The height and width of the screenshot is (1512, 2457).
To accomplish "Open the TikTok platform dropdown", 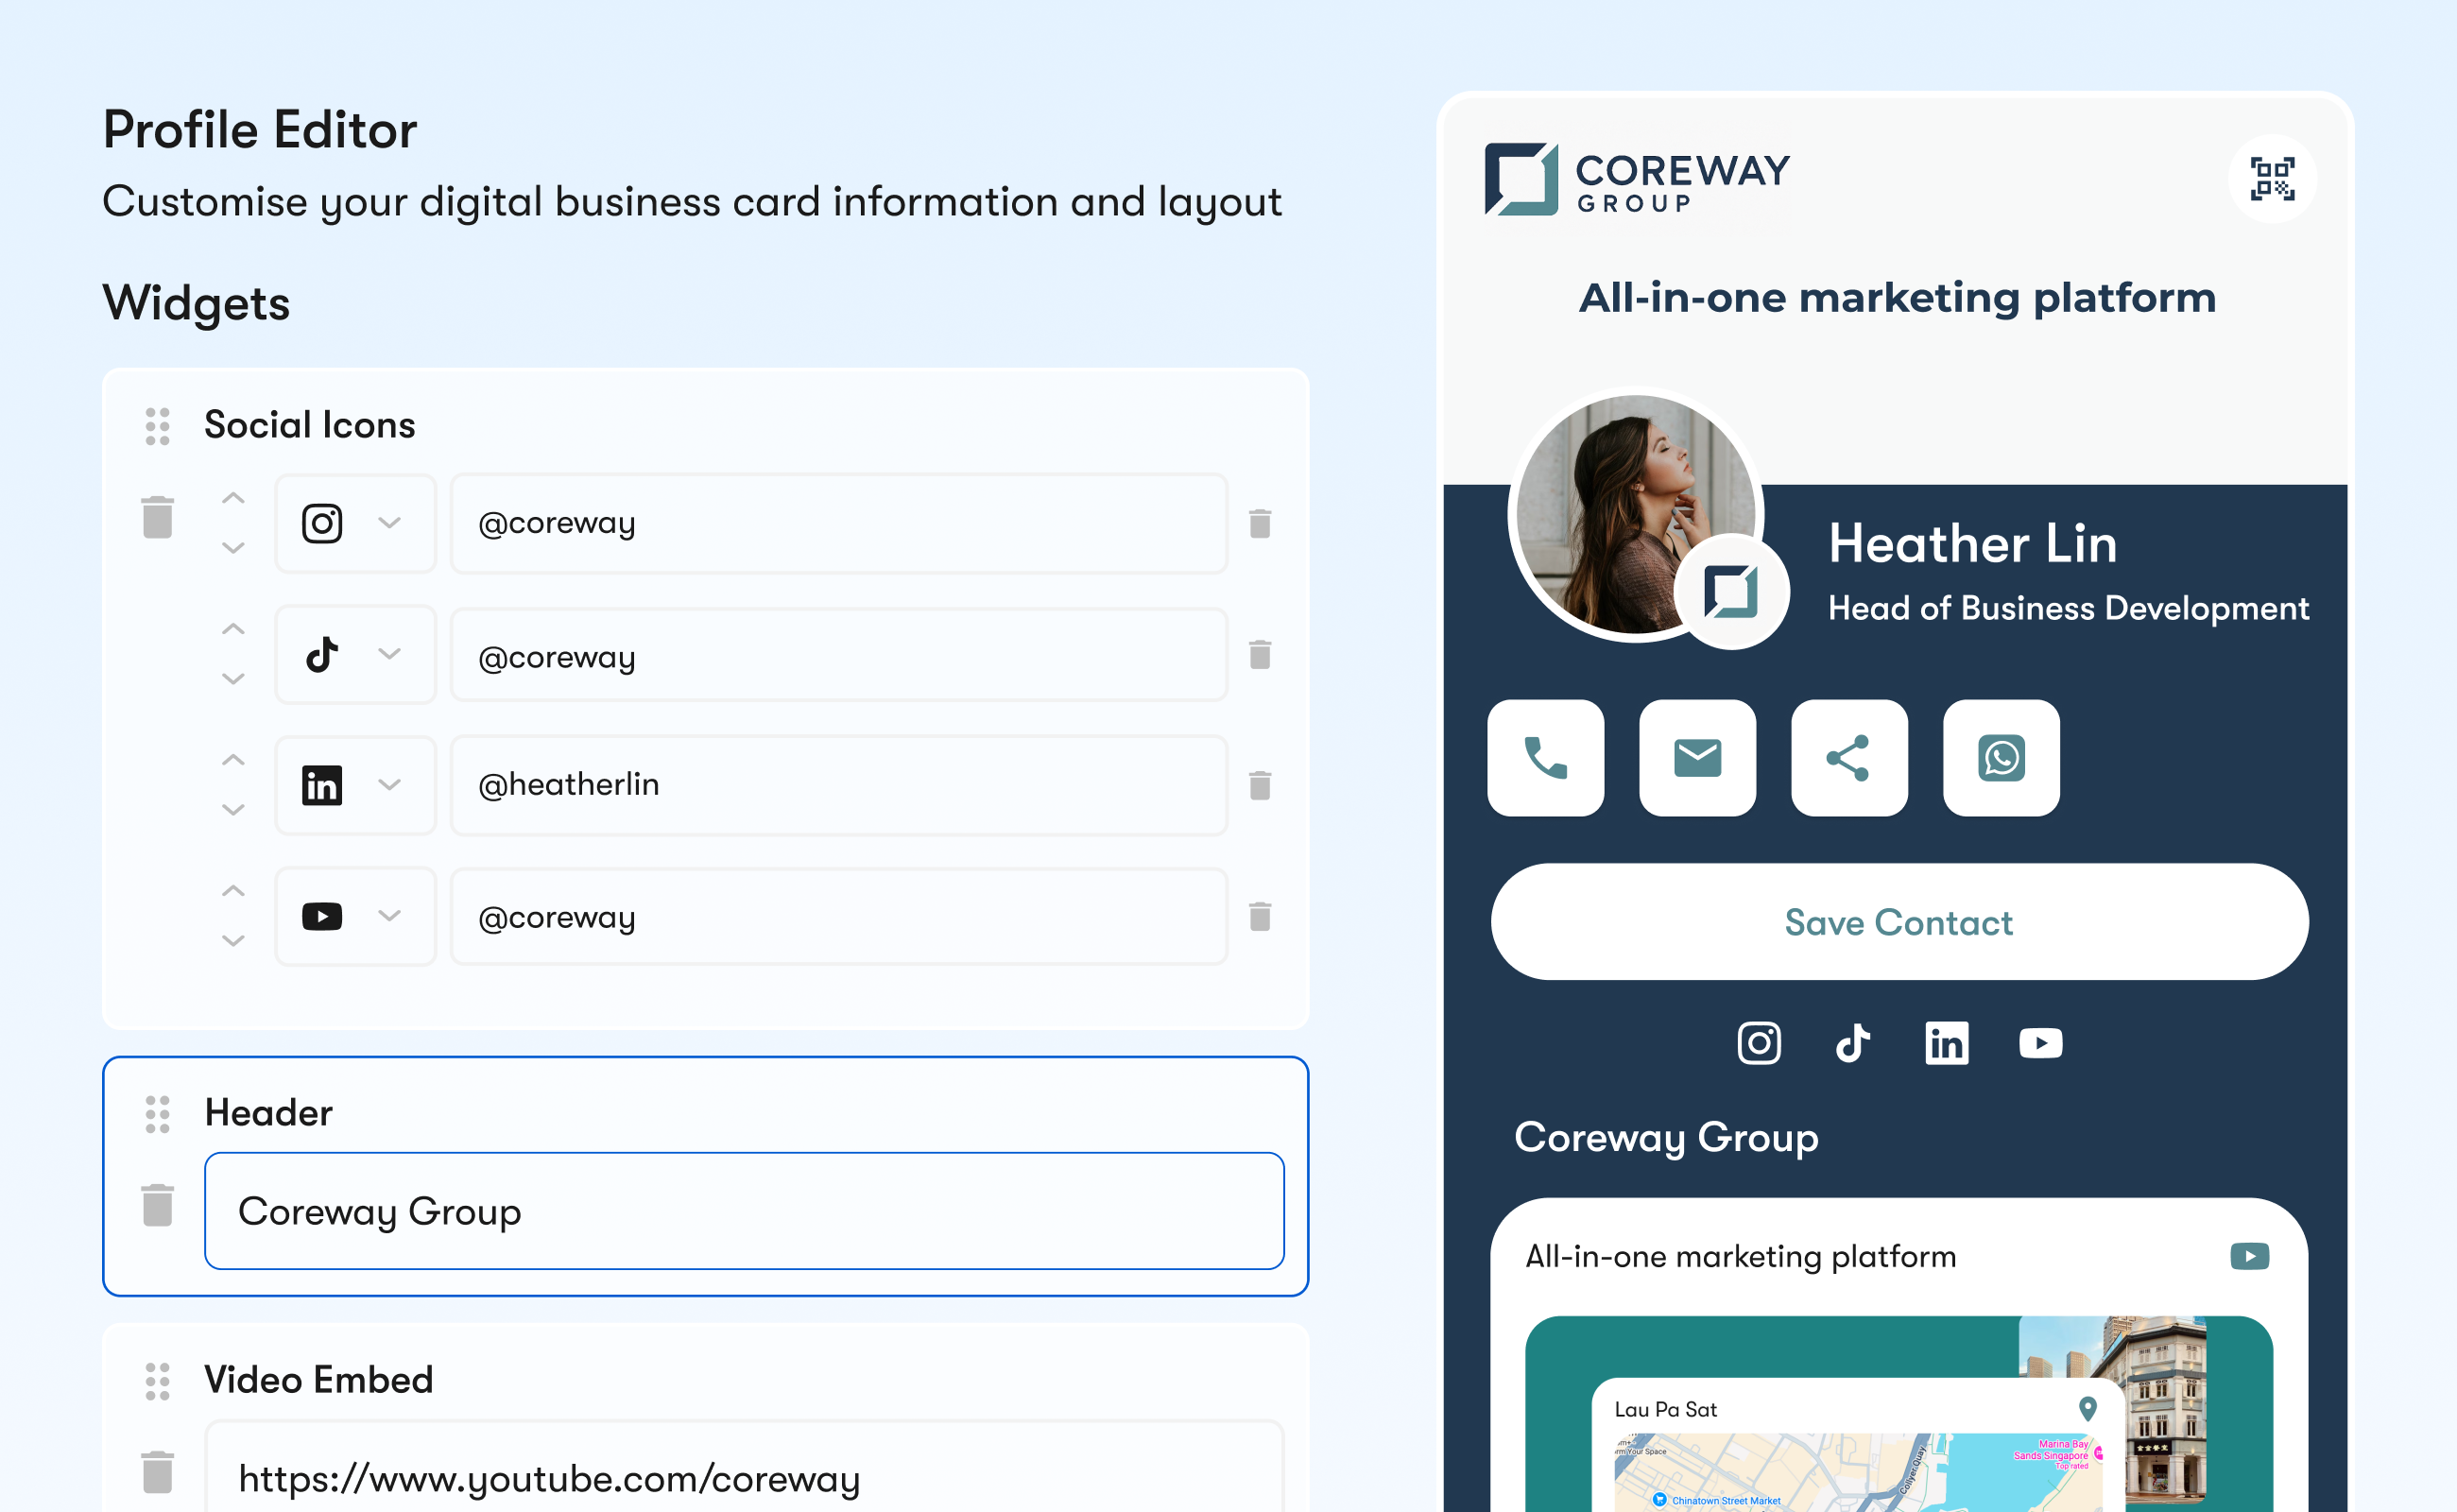I will point(355,654).
